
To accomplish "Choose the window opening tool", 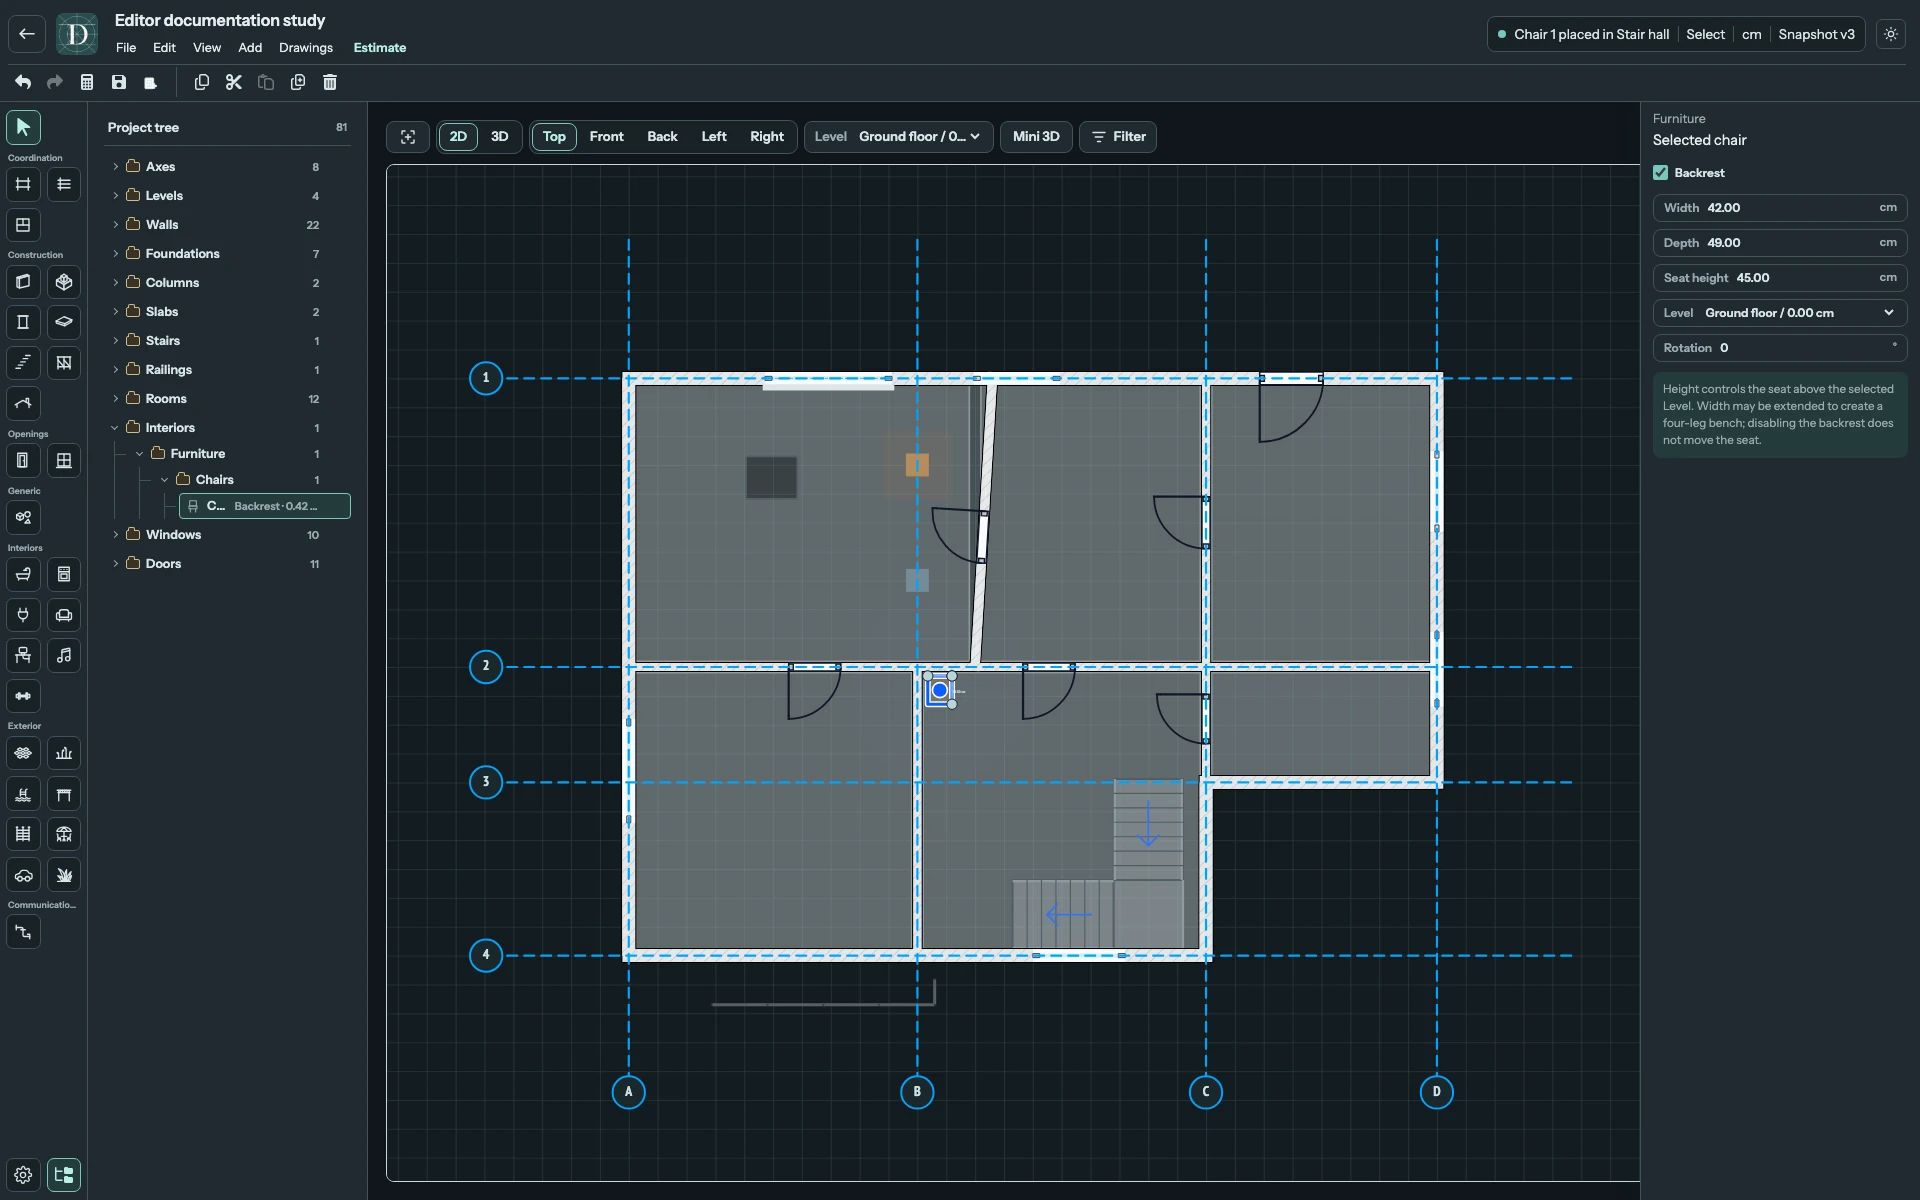I will click(64, 461).
